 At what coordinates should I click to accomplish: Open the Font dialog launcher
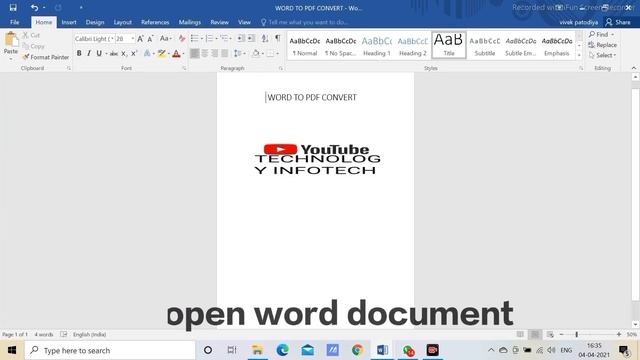coord(184,68)
